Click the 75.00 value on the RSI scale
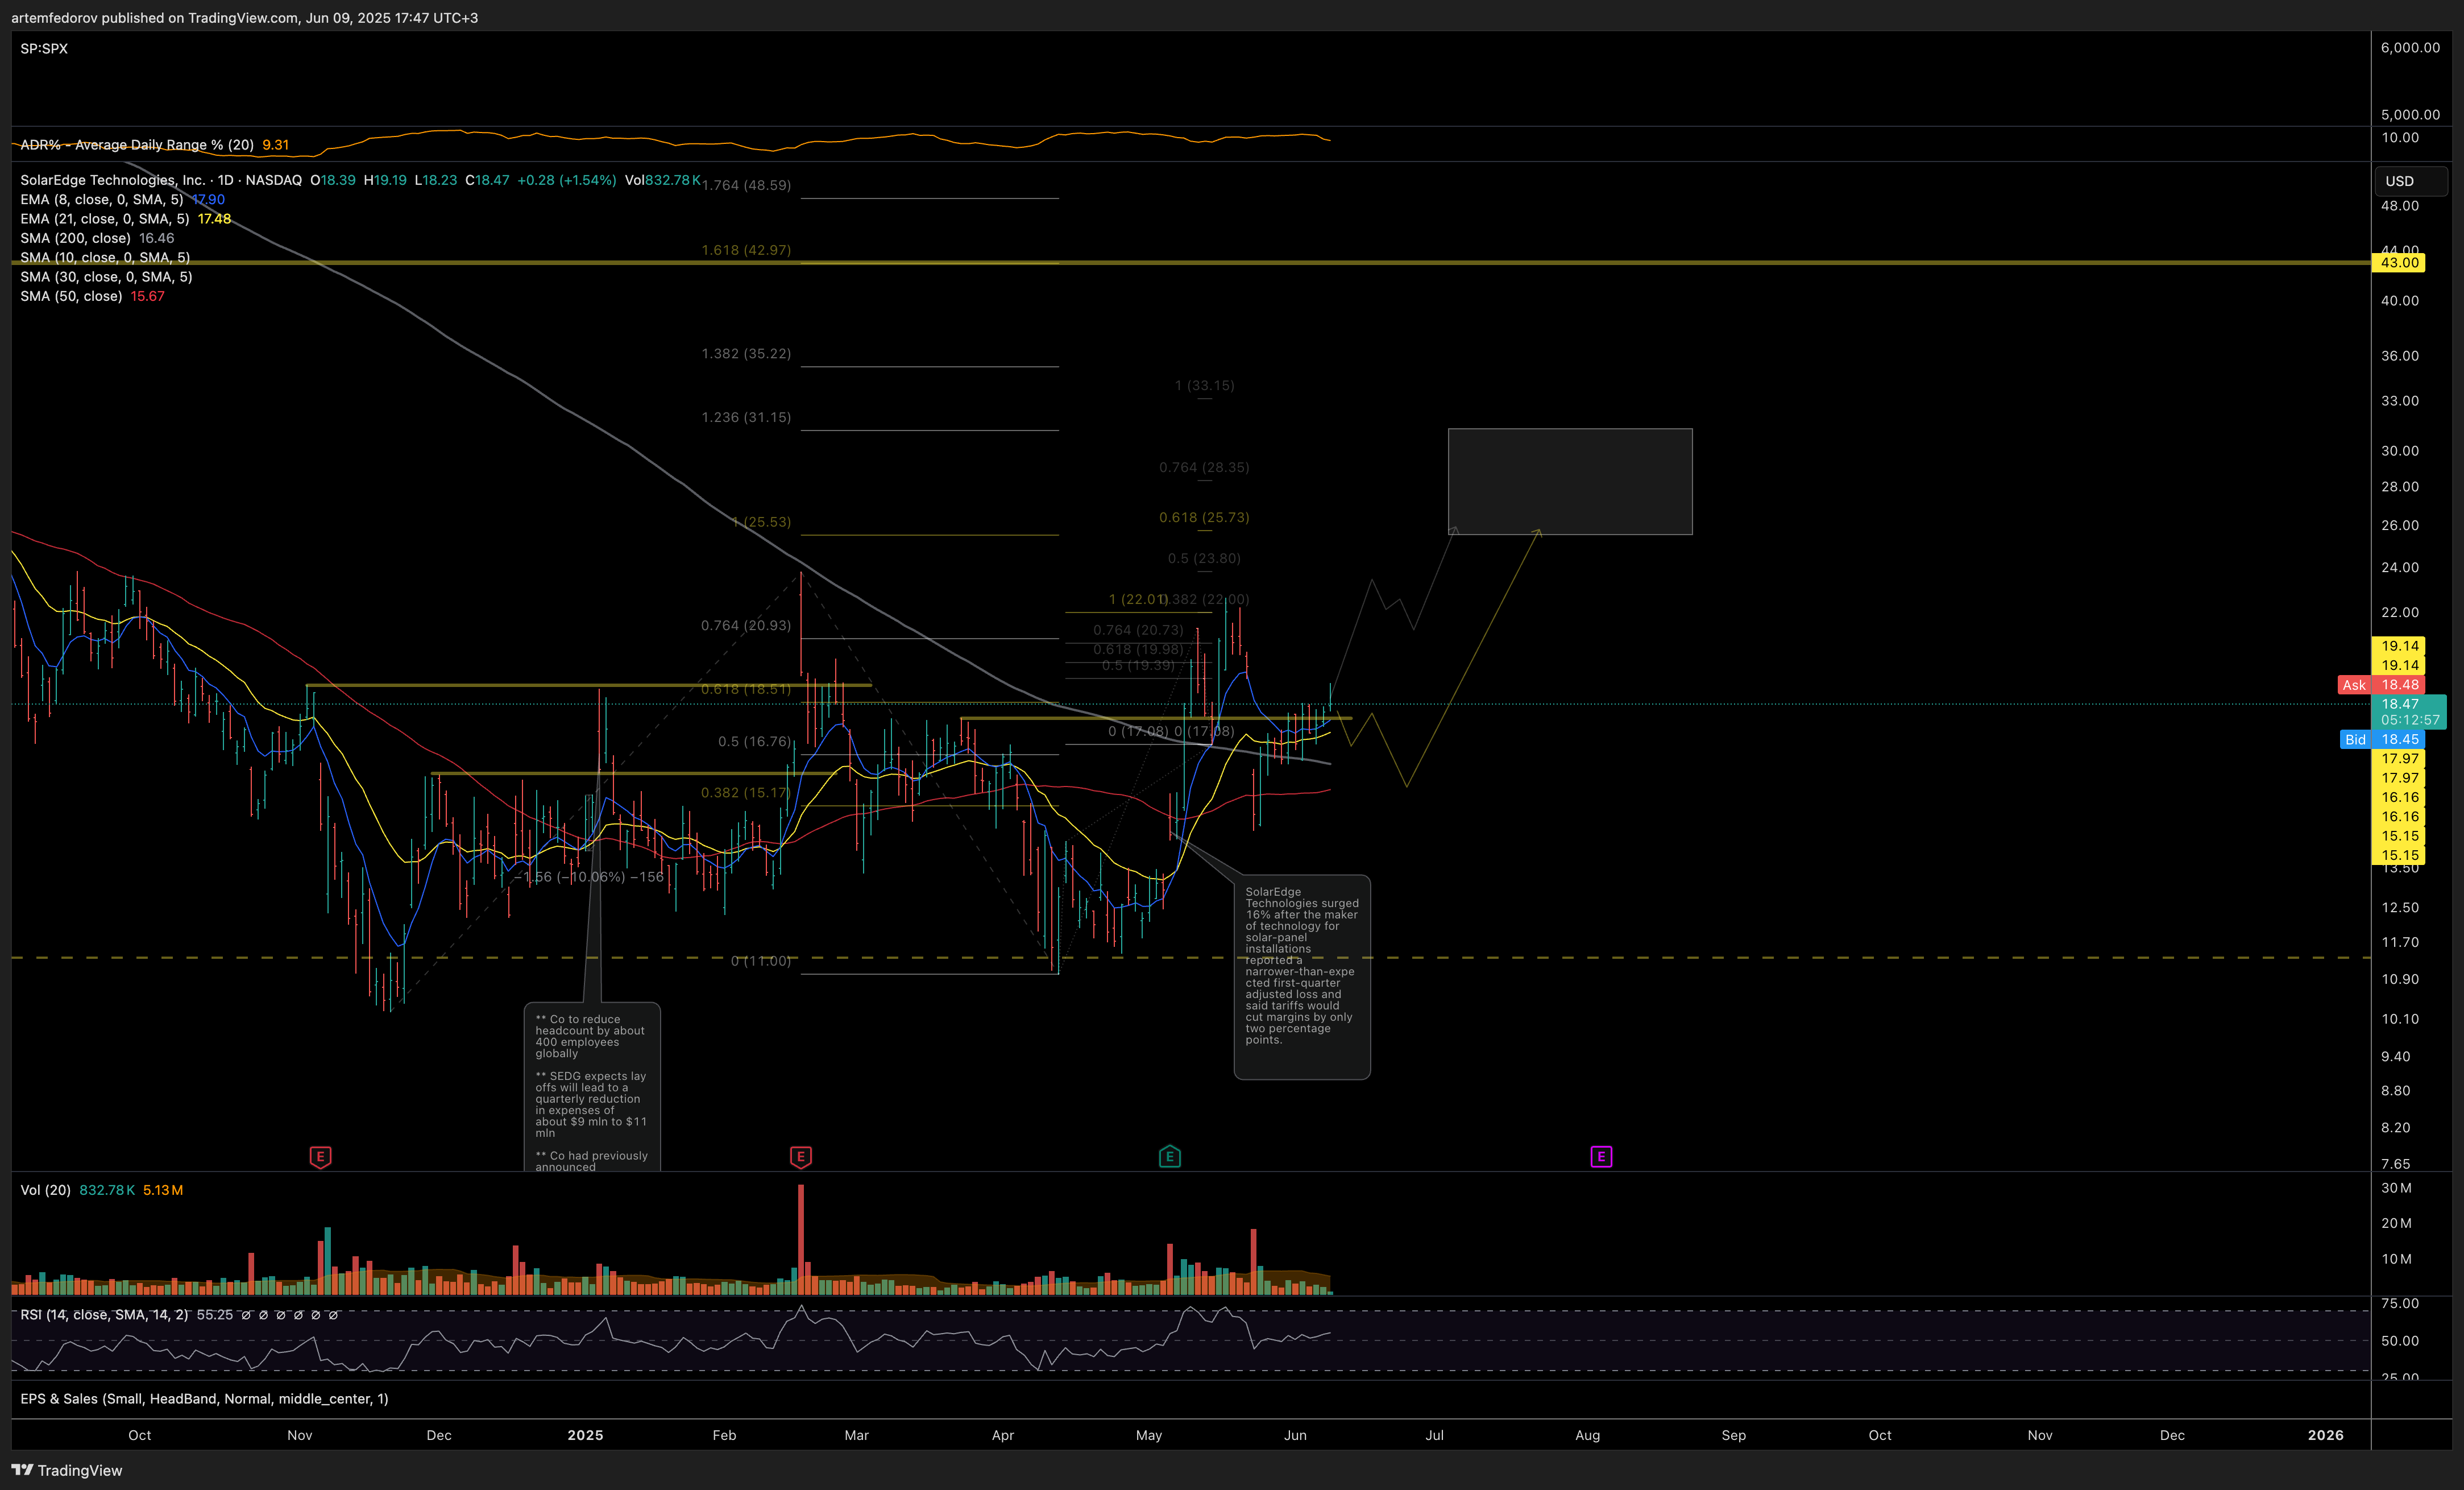This screenshot has height=1490, width=2464. [x=2400, y=1304]
